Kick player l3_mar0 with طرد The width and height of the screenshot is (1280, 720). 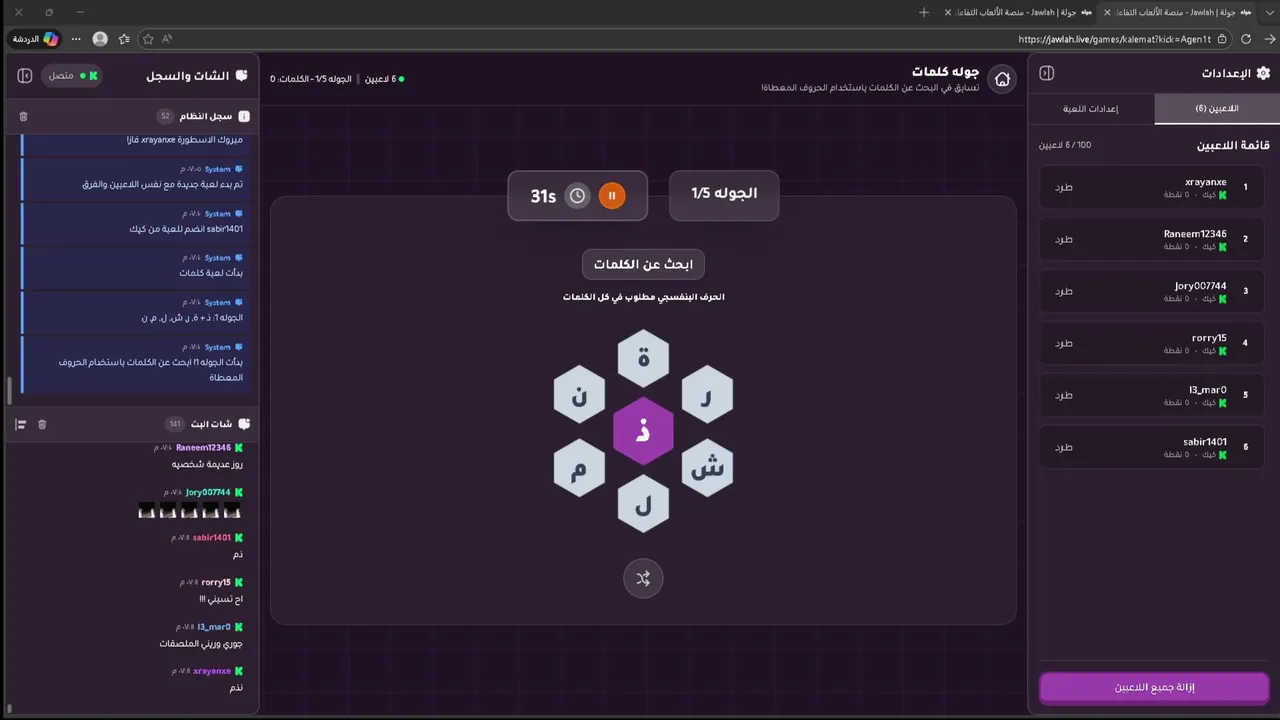(x=1064, y=395)
